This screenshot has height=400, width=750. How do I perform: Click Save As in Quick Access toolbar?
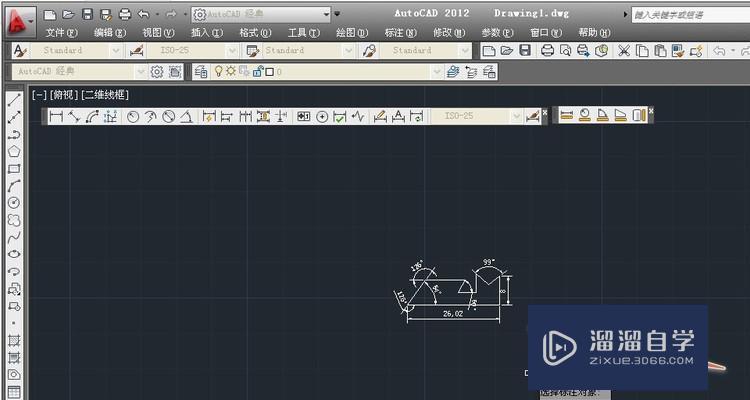[106, 15]
